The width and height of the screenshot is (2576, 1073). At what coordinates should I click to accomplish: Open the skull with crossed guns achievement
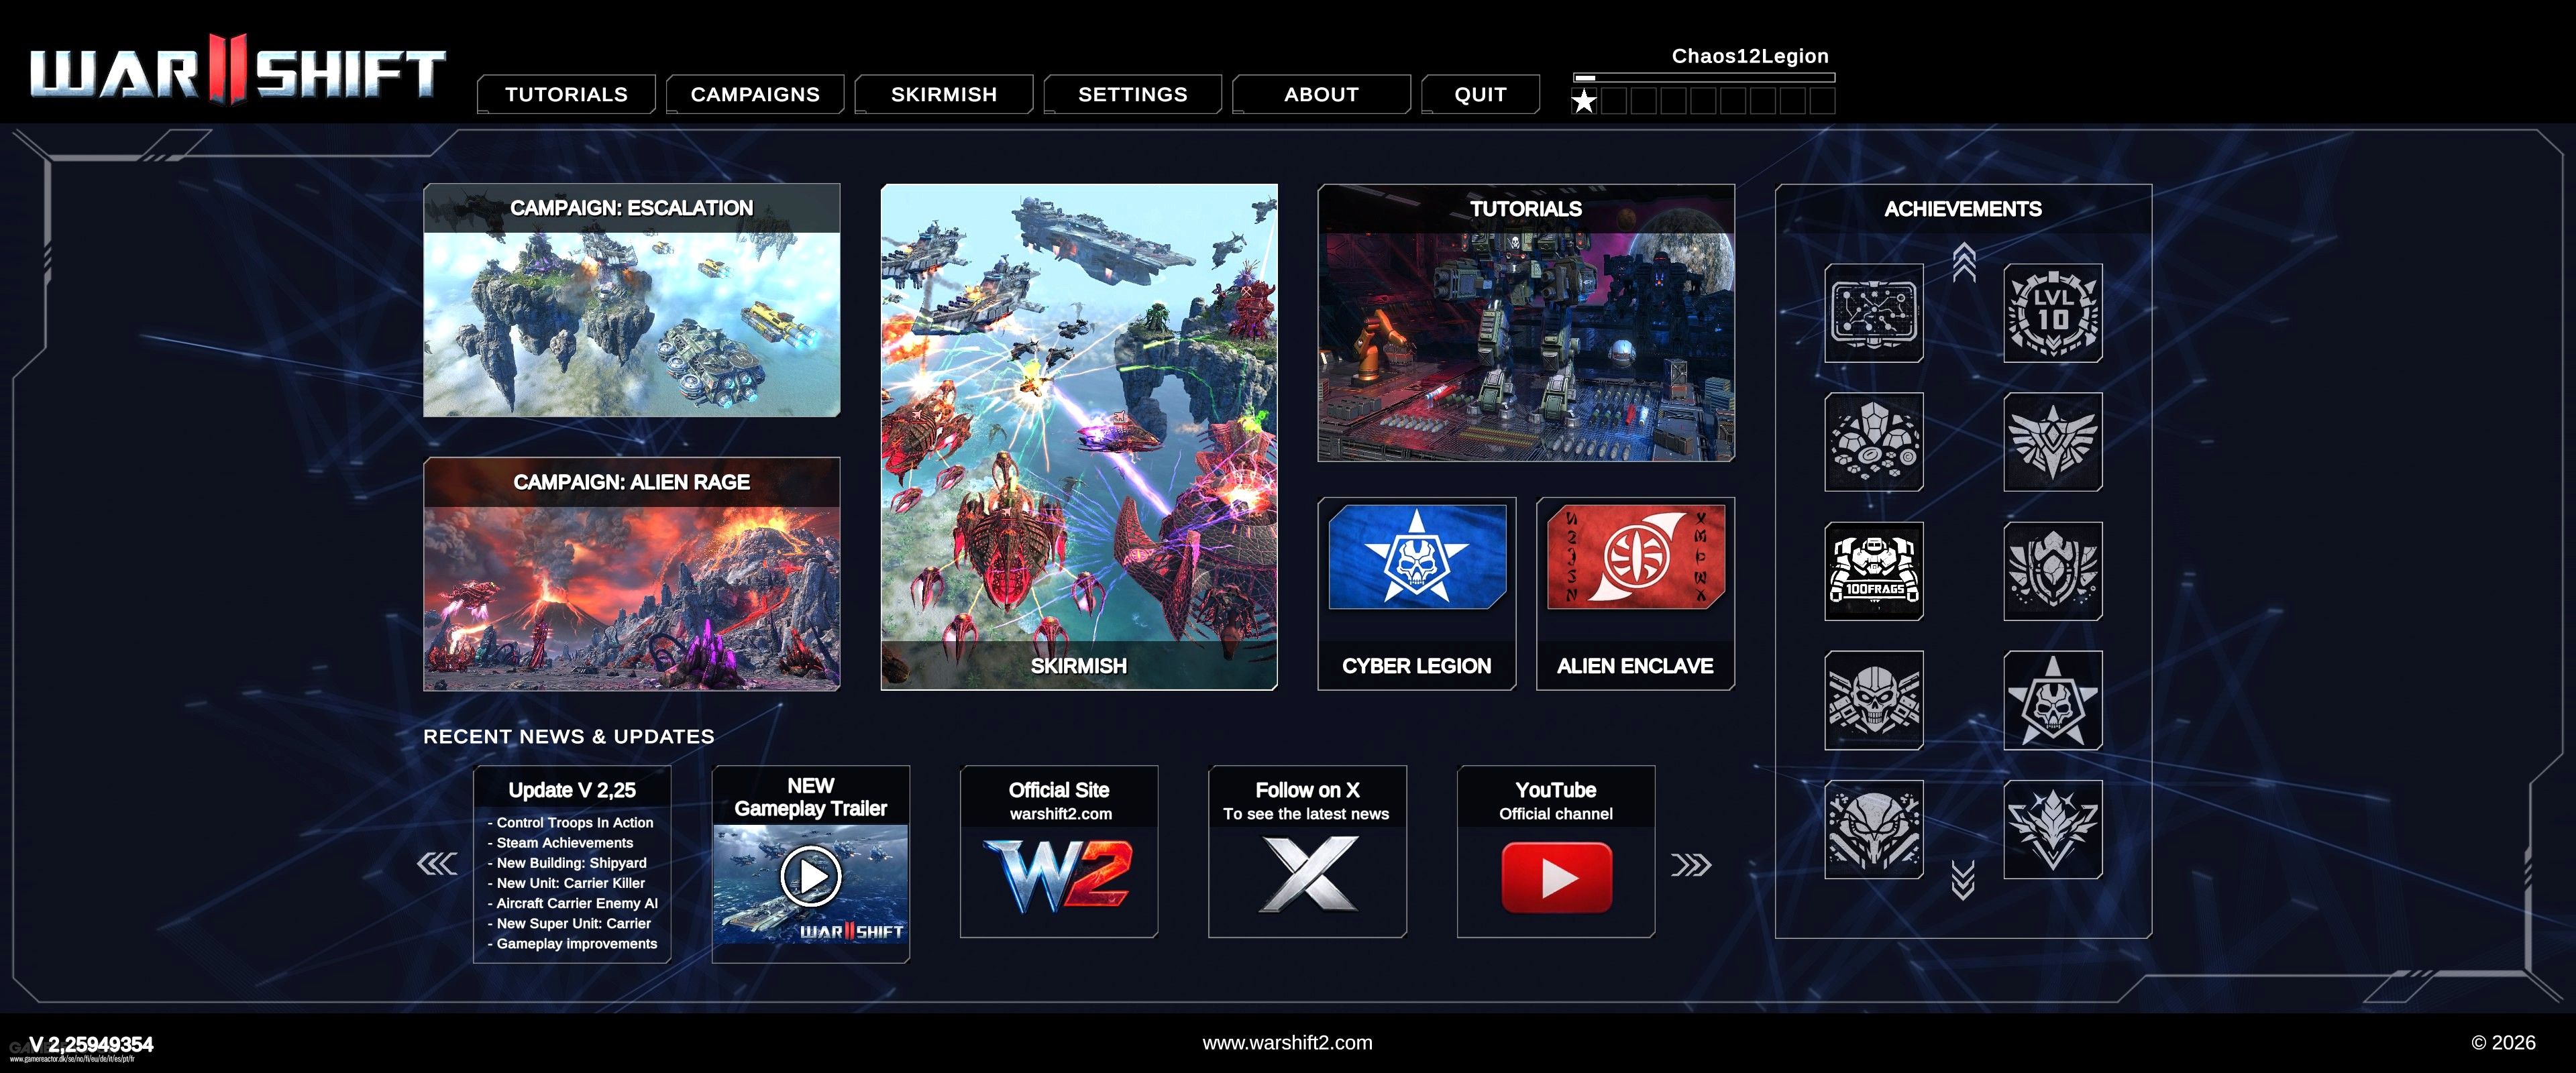point(1874,700)
